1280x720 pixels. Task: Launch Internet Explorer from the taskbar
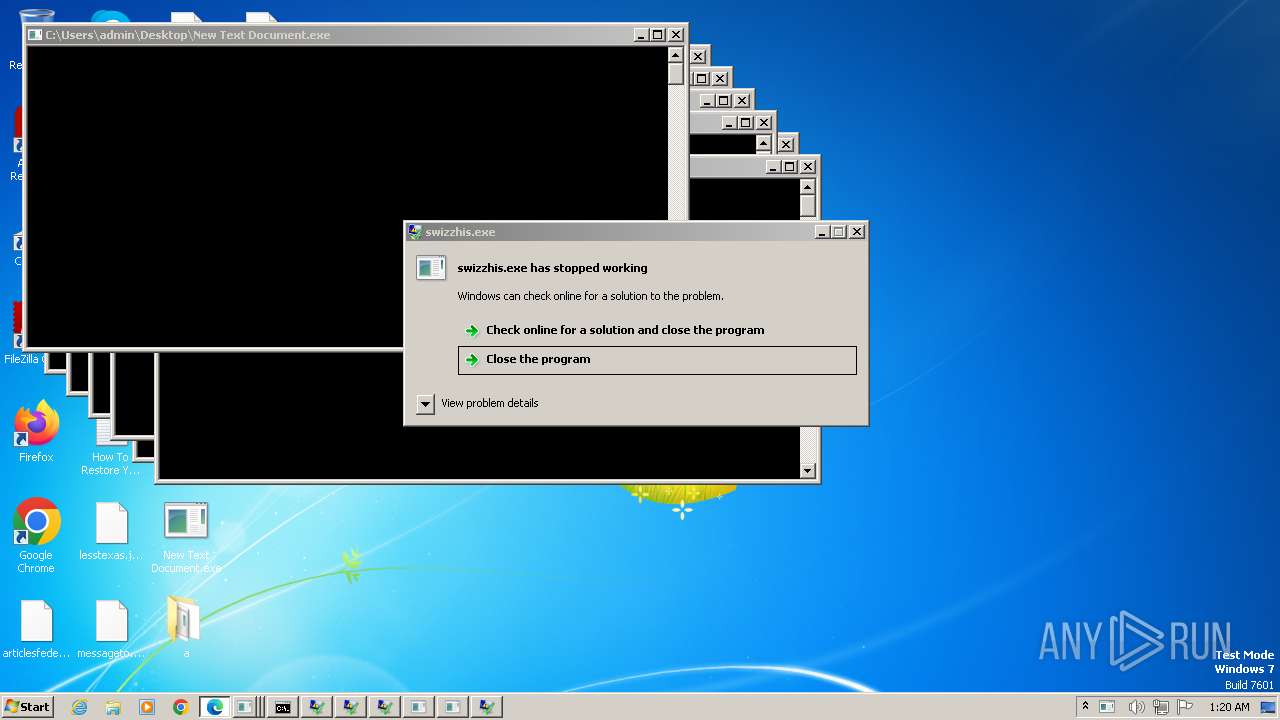(79, 707)
